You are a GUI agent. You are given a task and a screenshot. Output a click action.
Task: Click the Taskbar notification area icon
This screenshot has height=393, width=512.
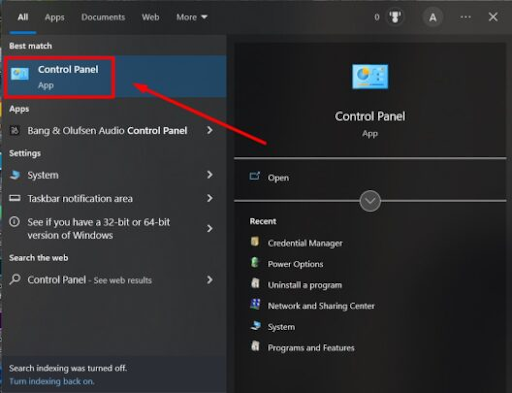pos(15,198)
